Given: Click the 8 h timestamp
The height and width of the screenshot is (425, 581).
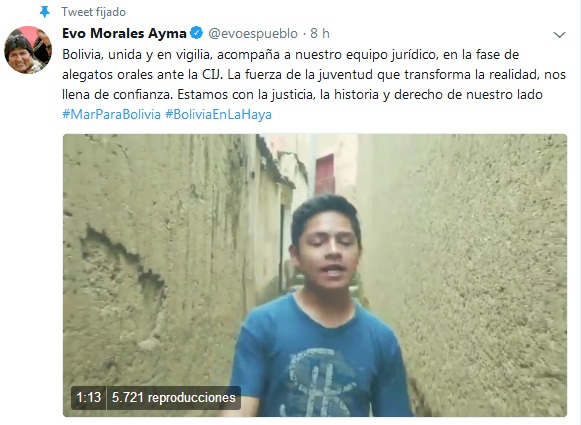Looking at the screenshot, I should [x=320, y=33].
